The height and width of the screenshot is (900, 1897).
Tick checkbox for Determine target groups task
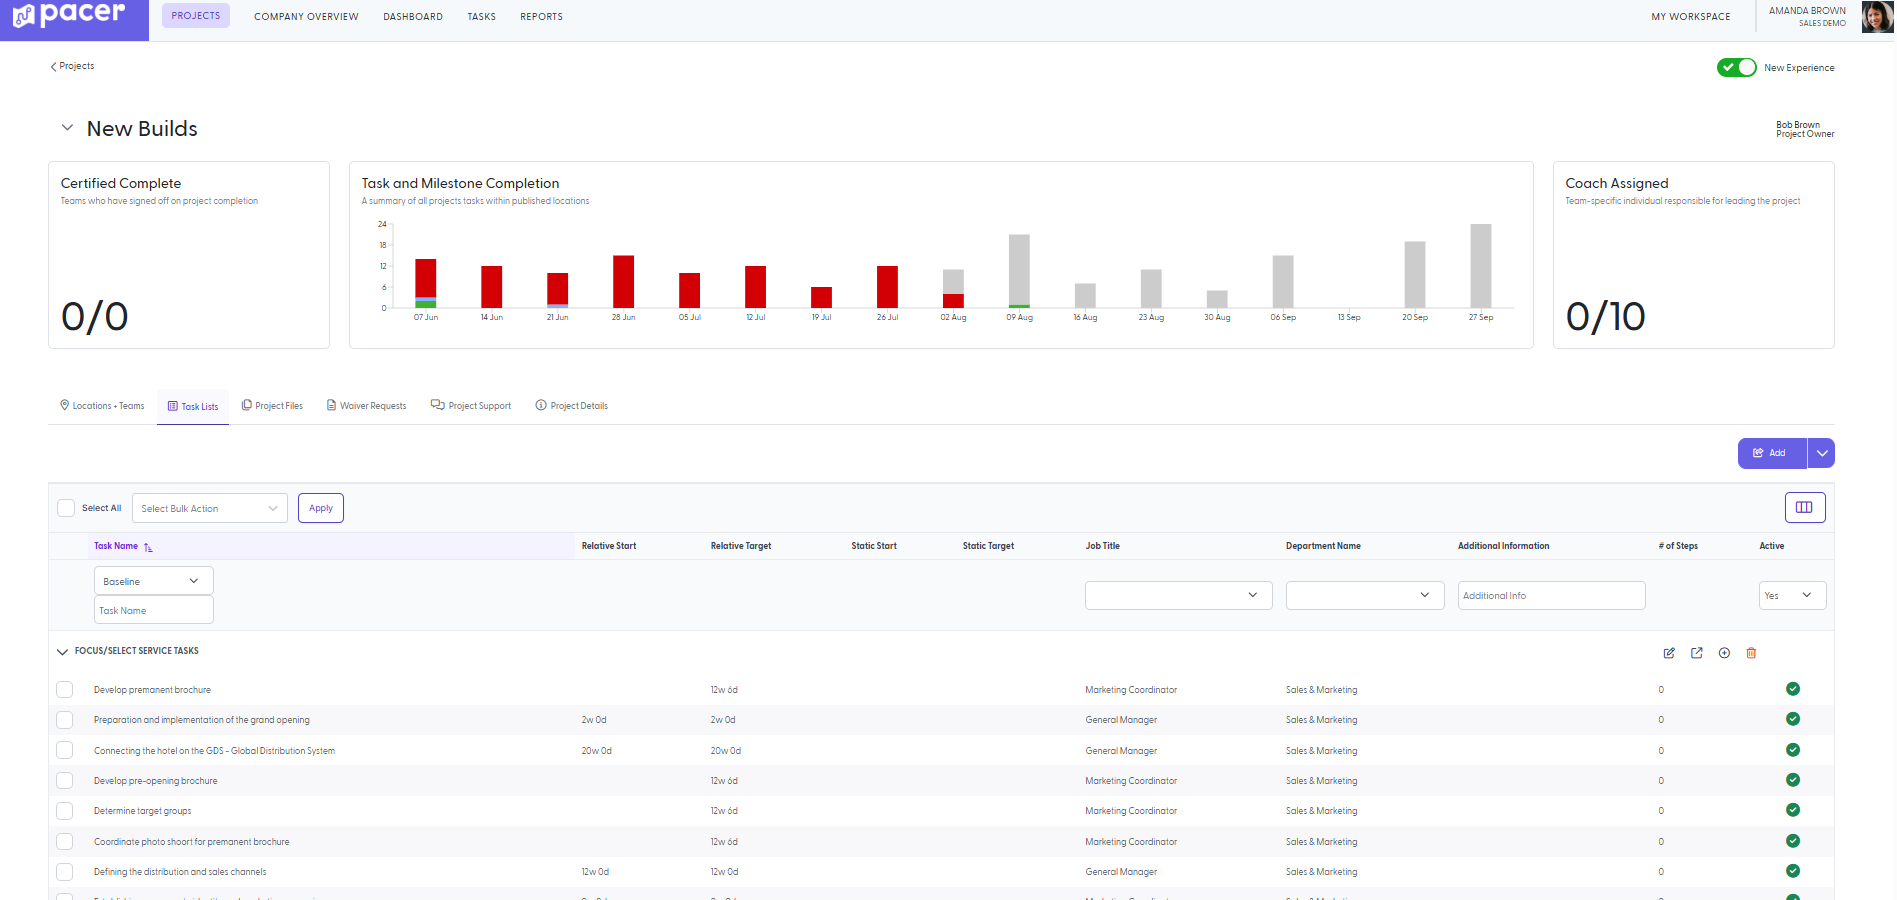[65, 811]
